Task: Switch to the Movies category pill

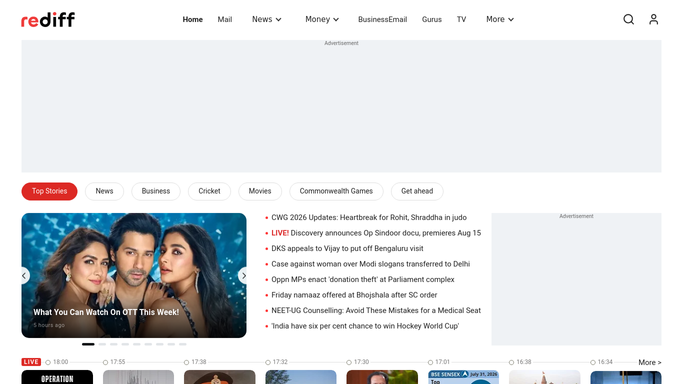Action: (x=260, y=191)
